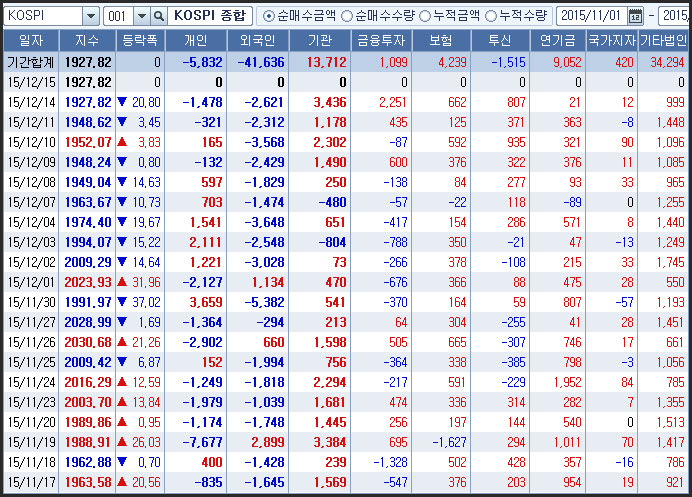Select the 순매수수량 radio button
The height and width of the screenshot is (497, 692).
click(347, 16)
